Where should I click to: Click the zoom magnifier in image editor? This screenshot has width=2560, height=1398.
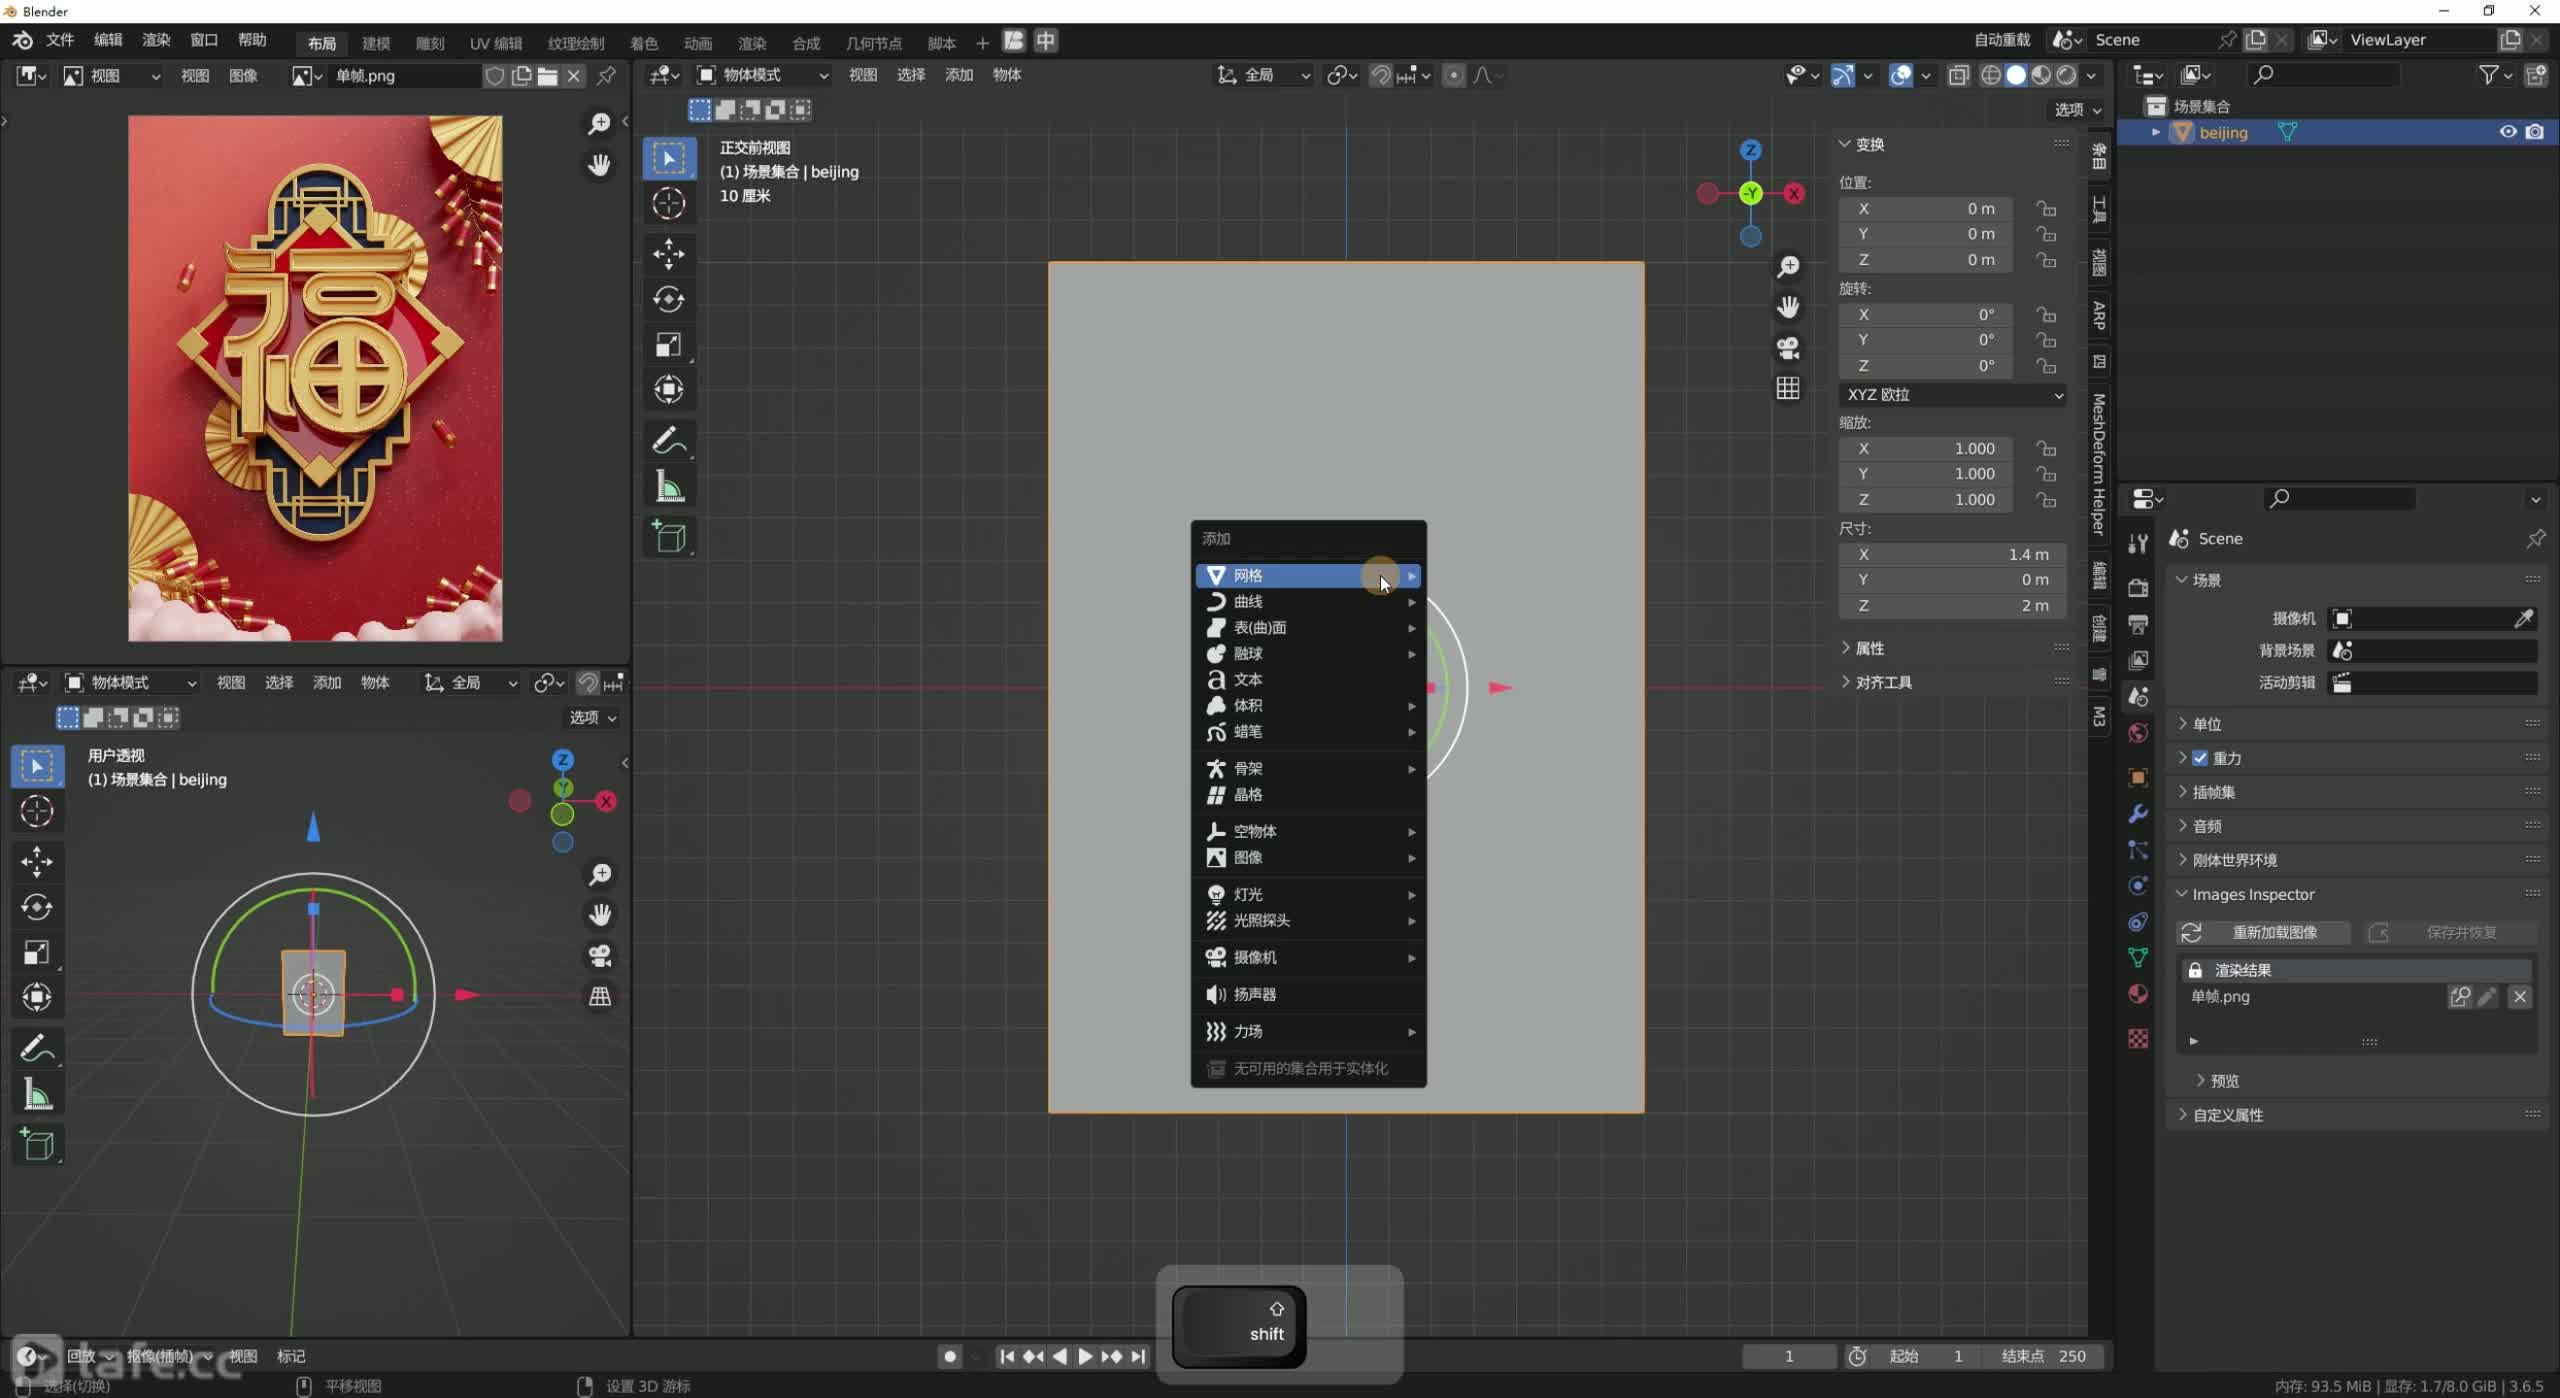599,123
